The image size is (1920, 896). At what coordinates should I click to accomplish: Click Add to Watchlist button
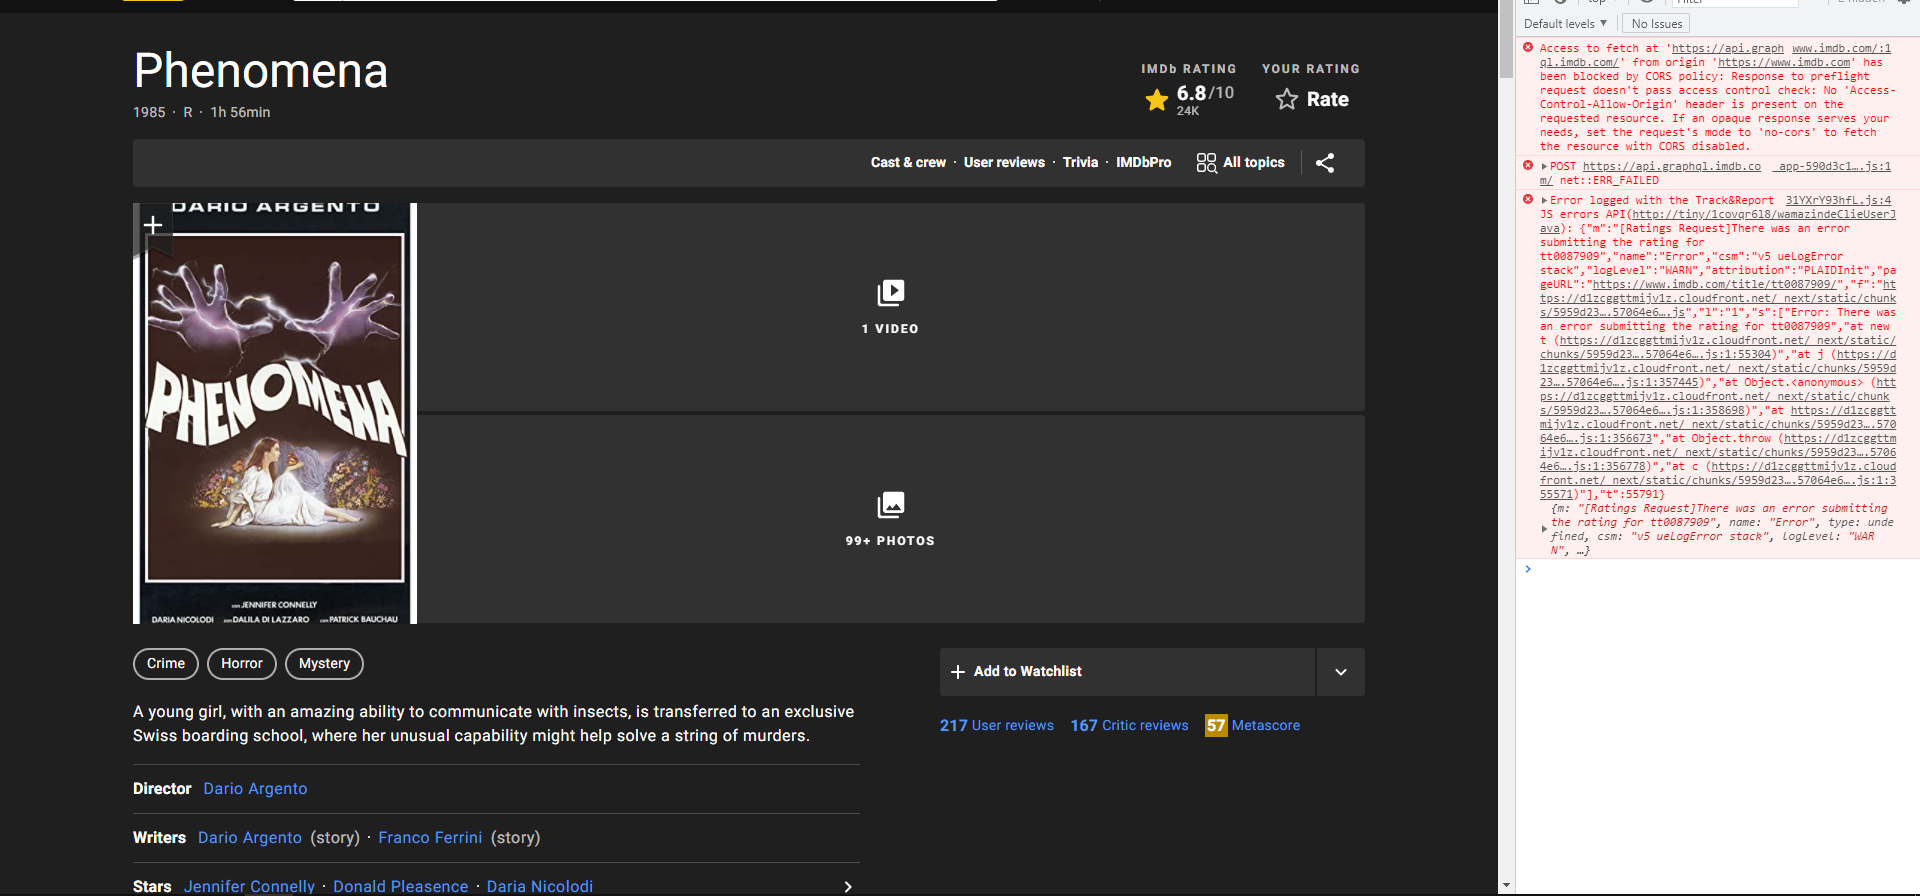click(1127, 672)
